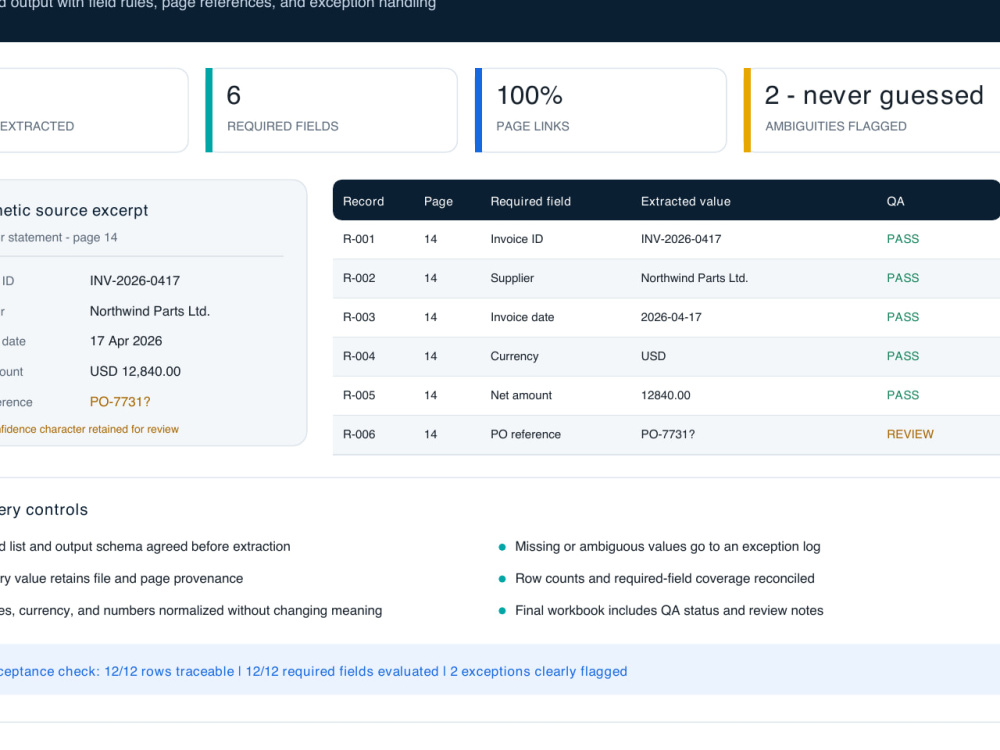The height and width of the screenshot is (750, 1000).
Task: Click the PO reference field cell
Action: (526, 434)
